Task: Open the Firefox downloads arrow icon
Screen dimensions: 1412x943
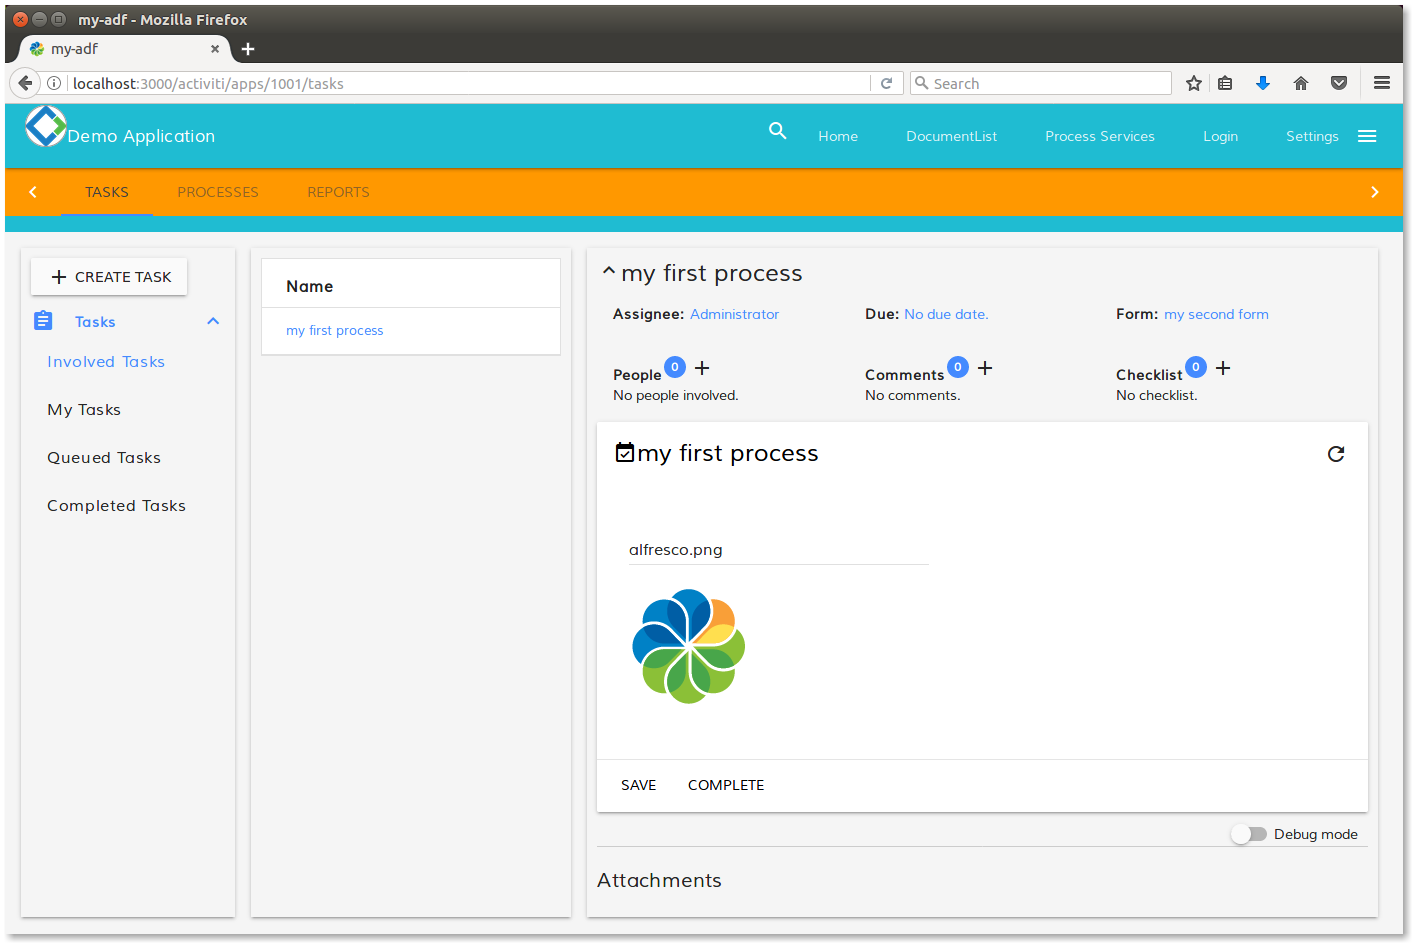Action: coord(1263,84)
